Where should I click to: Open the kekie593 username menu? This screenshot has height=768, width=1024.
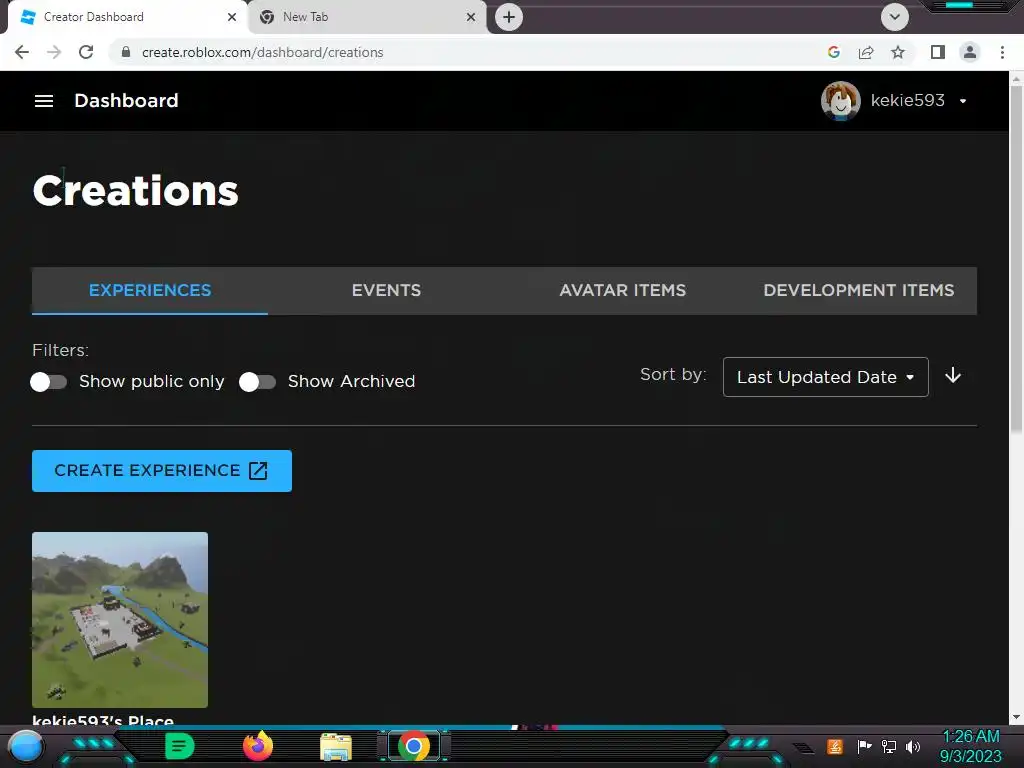(x=907, y=101)
